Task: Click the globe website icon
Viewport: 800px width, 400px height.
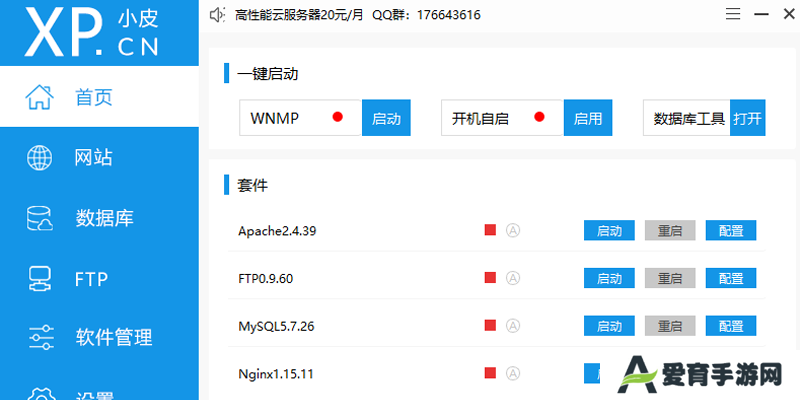Action: coord(39,158)
